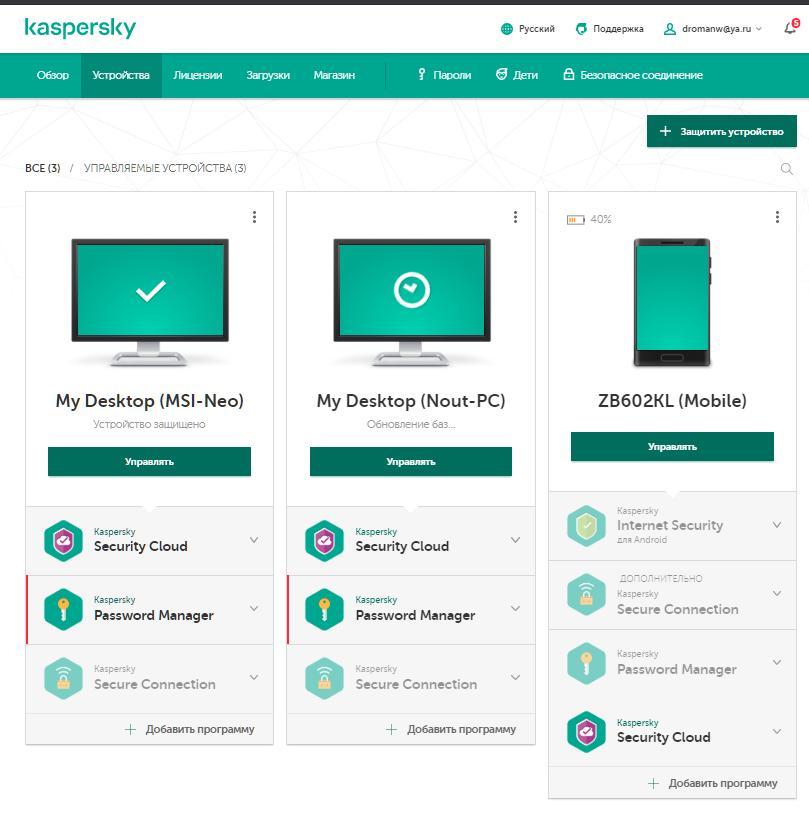Go to the Лицензии tab
This screenshot has height=813, width=809.
click(x=198, y=75)
